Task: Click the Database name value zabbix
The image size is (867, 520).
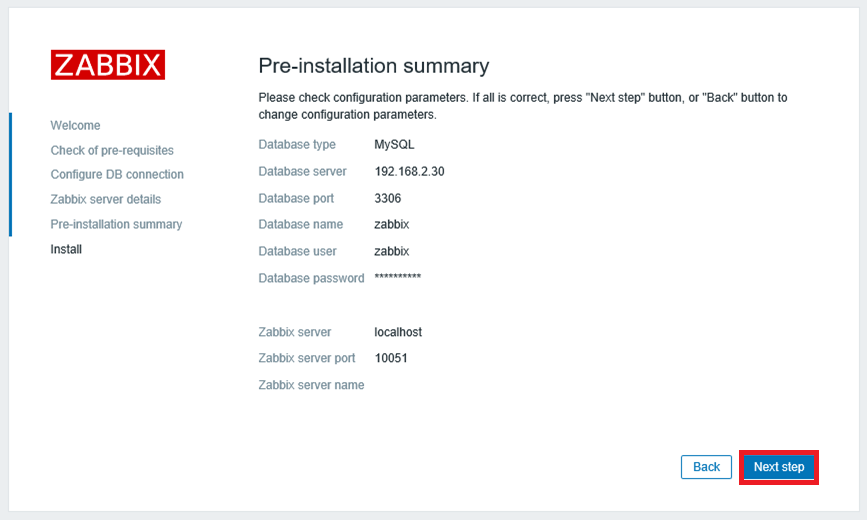Action: coord(391,224)
